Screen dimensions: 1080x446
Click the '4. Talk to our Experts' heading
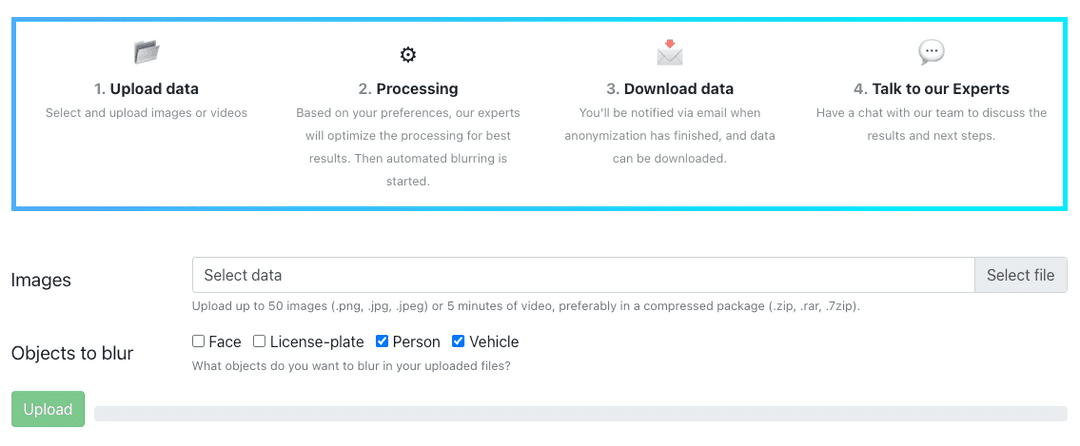931,89
